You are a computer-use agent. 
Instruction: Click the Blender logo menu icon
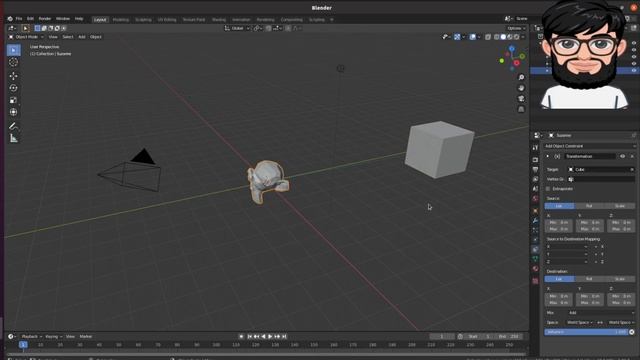coord(10,19)
